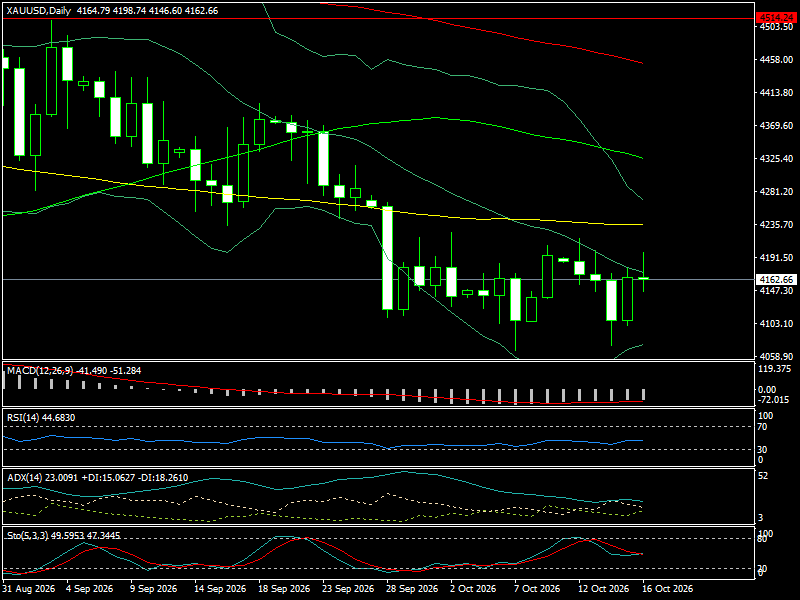The image size is (800, 600).
Task: Click the "4369.60" price axis label
Action: (776, 126)
